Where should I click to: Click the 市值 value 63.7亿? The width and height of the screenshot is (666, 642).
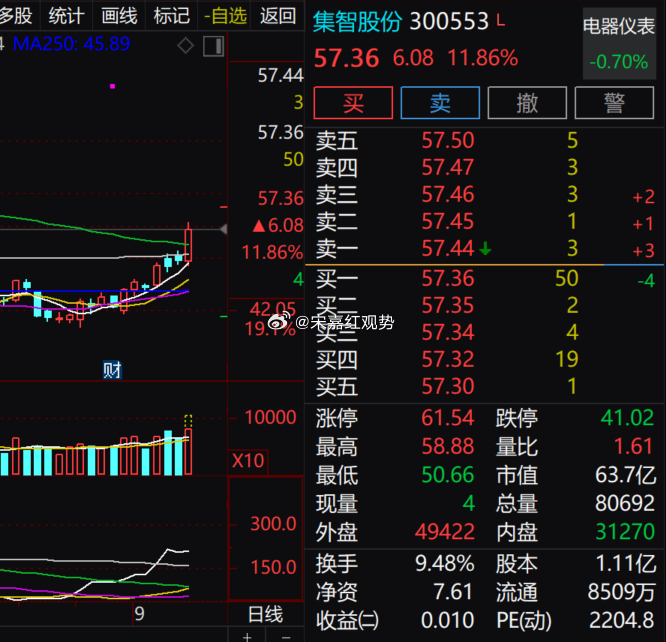[626, 475]
